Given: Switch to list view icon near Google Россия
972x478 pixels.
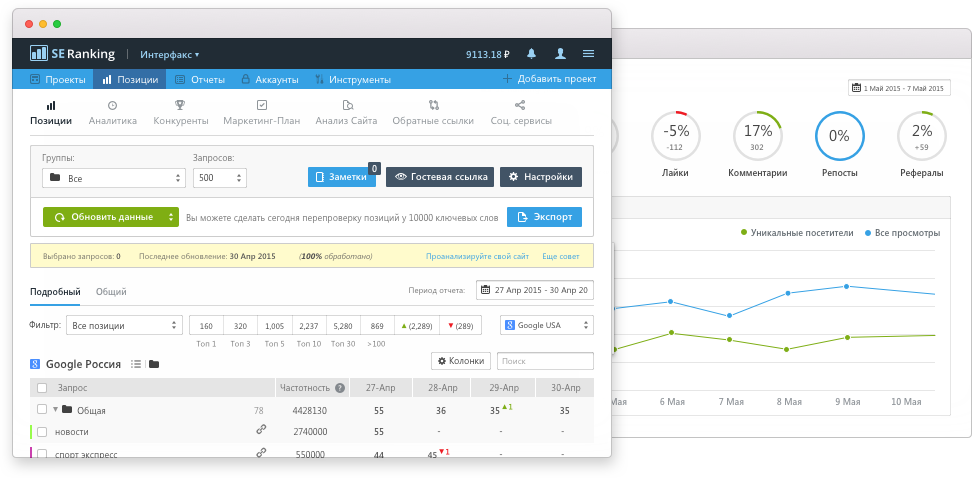Looking at the screenshot, I should pos(136,364).
